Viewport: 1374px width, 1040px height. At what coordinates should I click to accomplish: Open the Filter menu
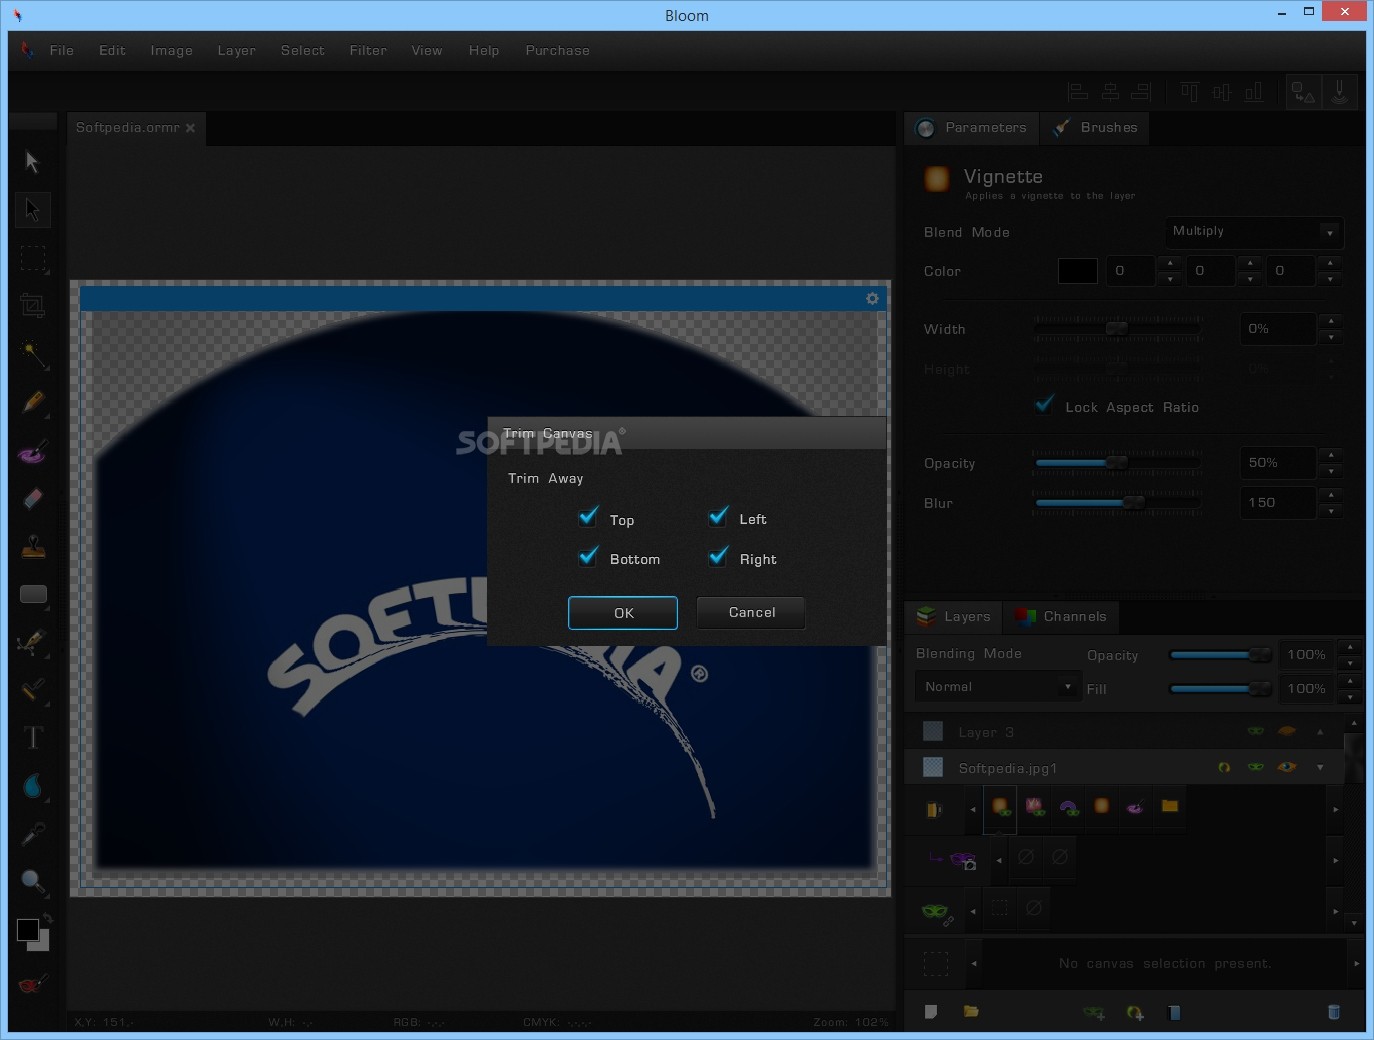(x=368, y=51)
